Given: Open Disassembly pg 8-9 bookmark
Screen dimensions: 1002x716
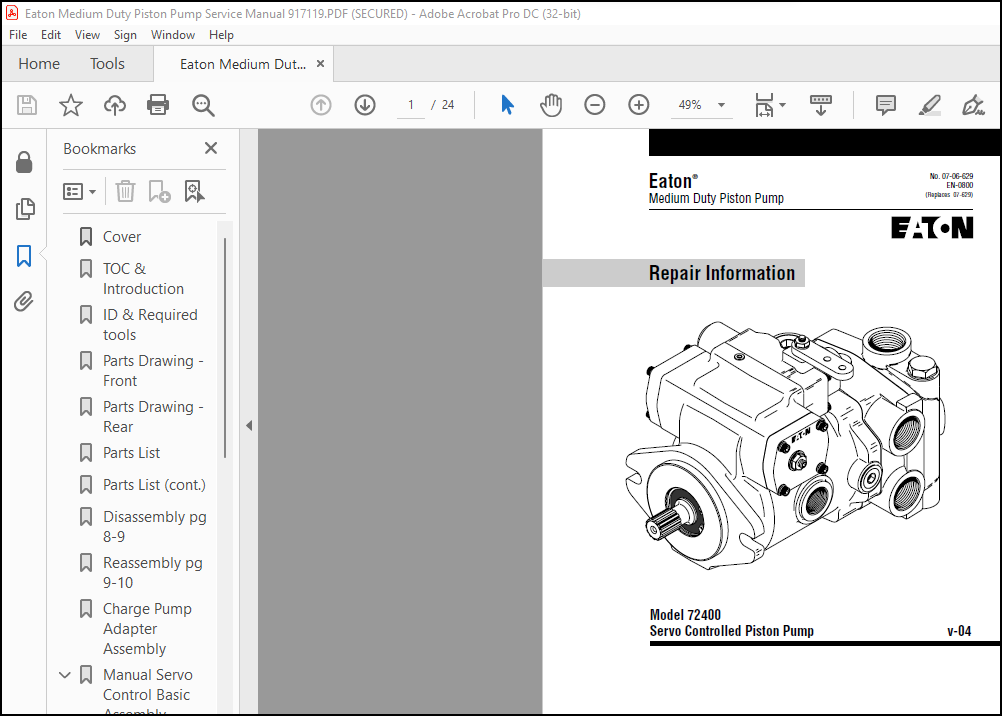Looking at the screenshot, I should pyautogui.click(x=155, y=527).
